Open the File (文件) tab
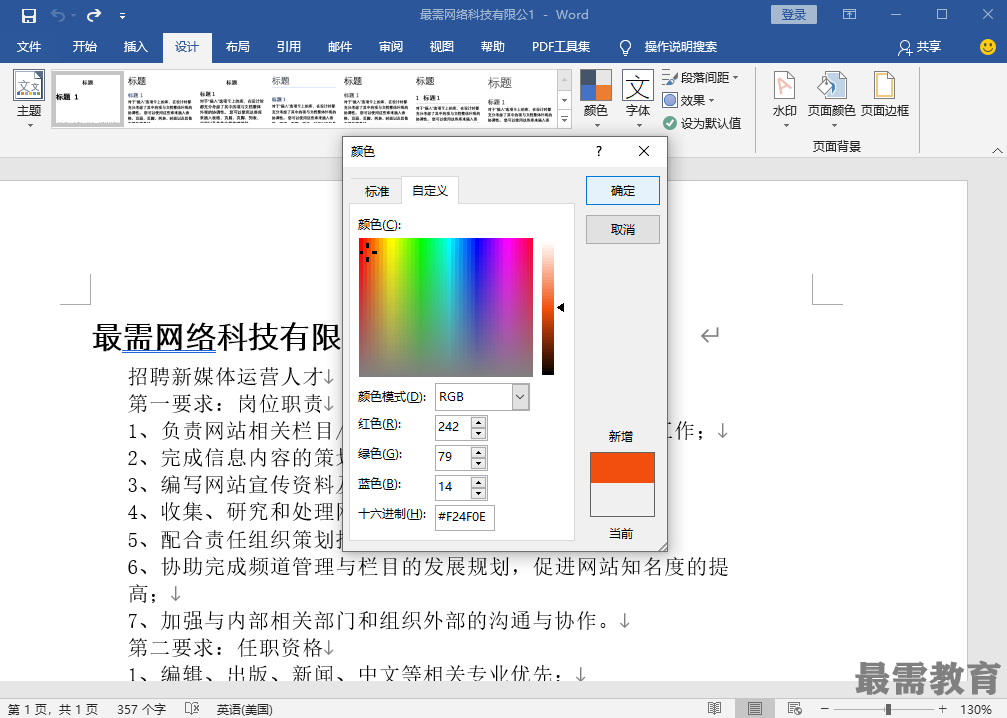This screenshot has width=1007, height=718. point(29,47)
